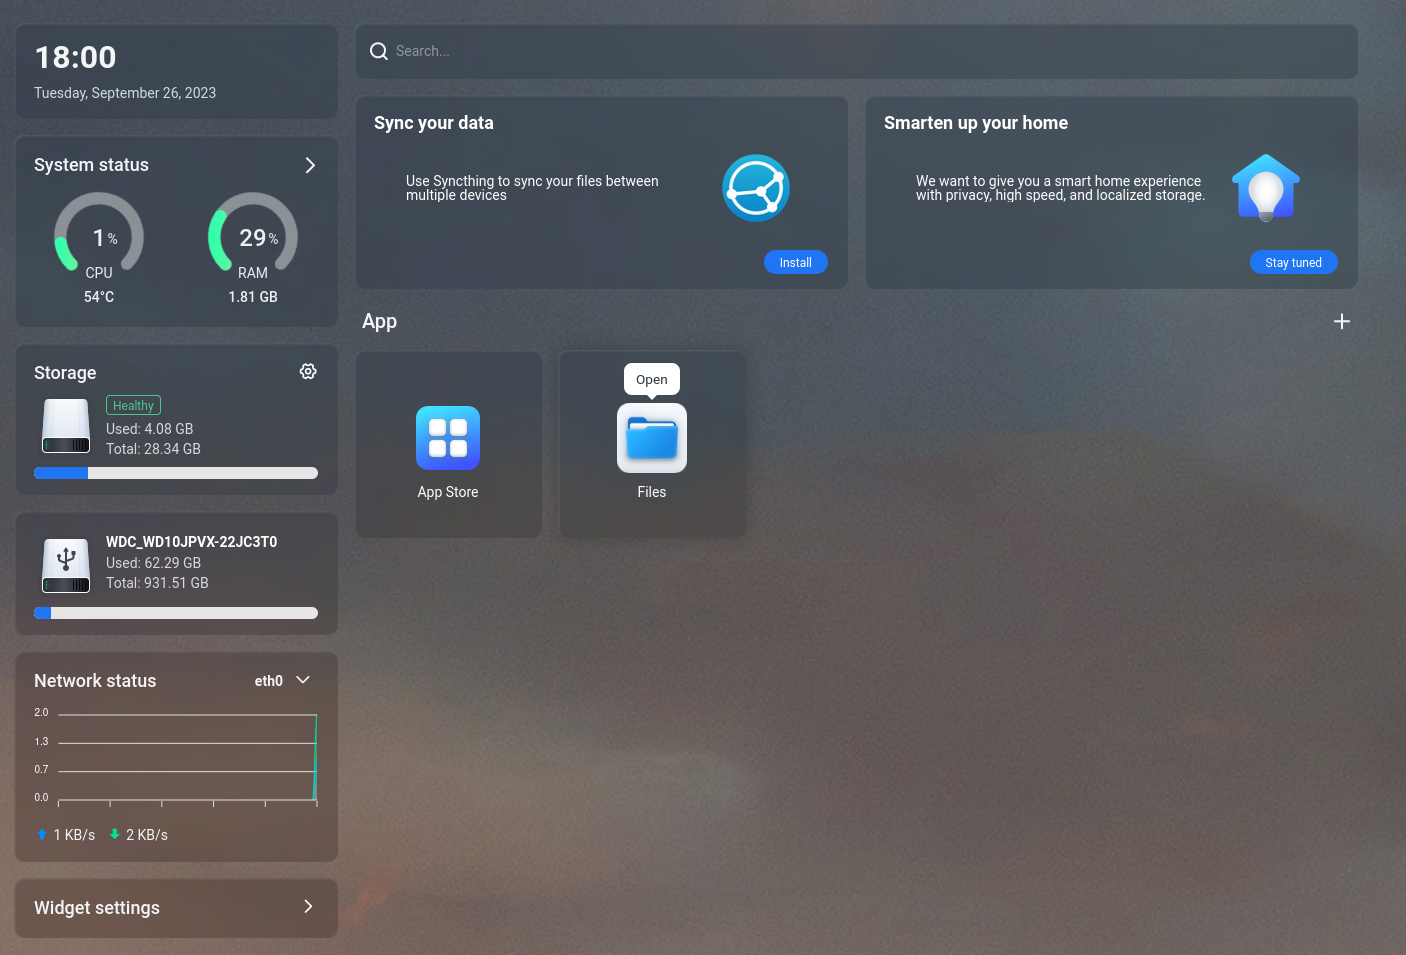
Task: Click the upload speed arrow icon
Action: coord(41,834)
